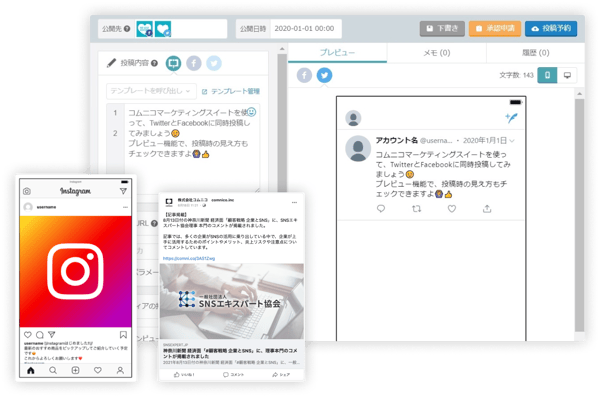
Task: Expand the tweet options chevron after the date
Action: click(512, 141)
